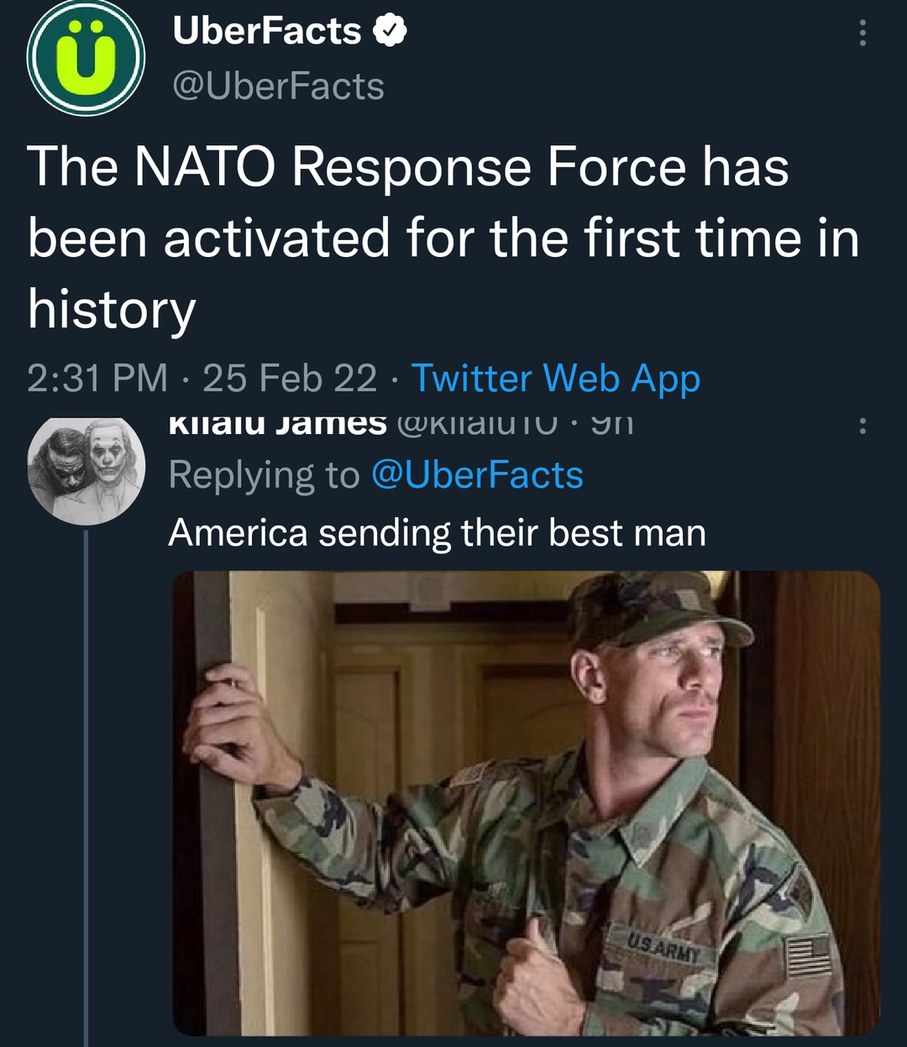The height and width of the screenshot is (1047, 907).
Task: Click the "America sending their best man" reply text
Action: pos(437,532)
